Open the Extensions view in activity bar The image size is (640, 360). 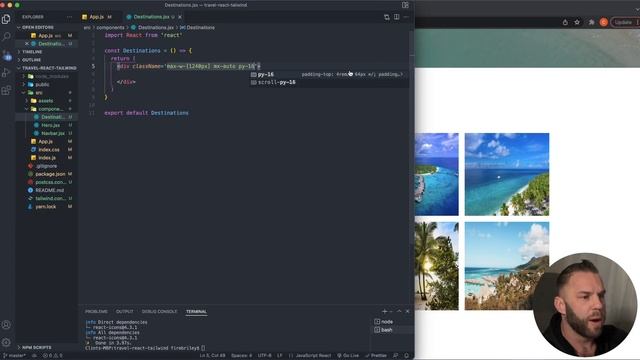click(x=6, y=90)
